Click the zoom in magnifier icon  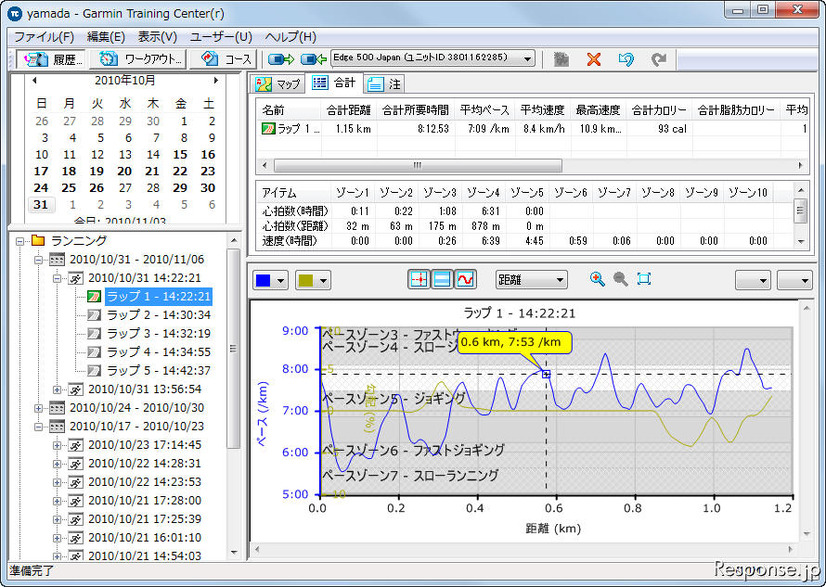(597, 279)
